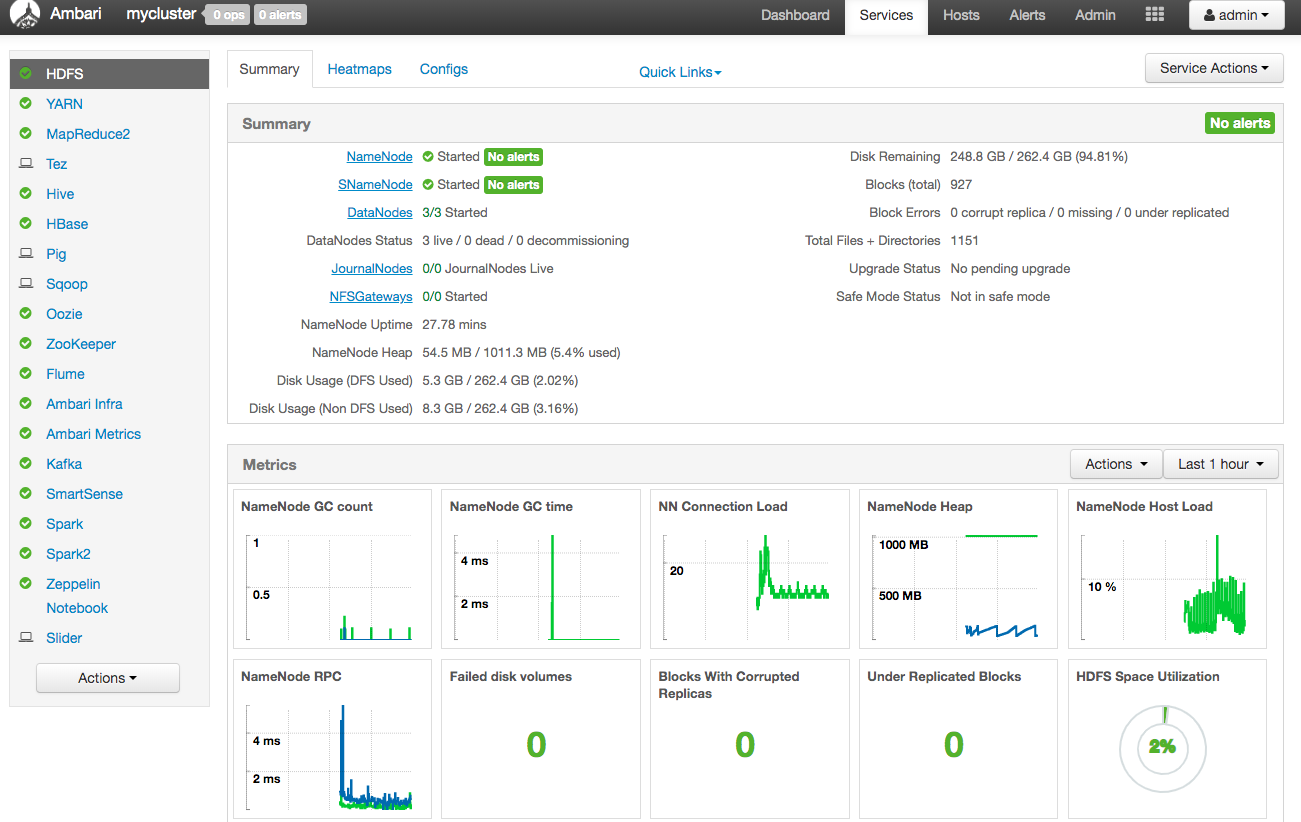Click No alerts badge next to SNameNode
The image size is (1301, 822).
[513, 185]
